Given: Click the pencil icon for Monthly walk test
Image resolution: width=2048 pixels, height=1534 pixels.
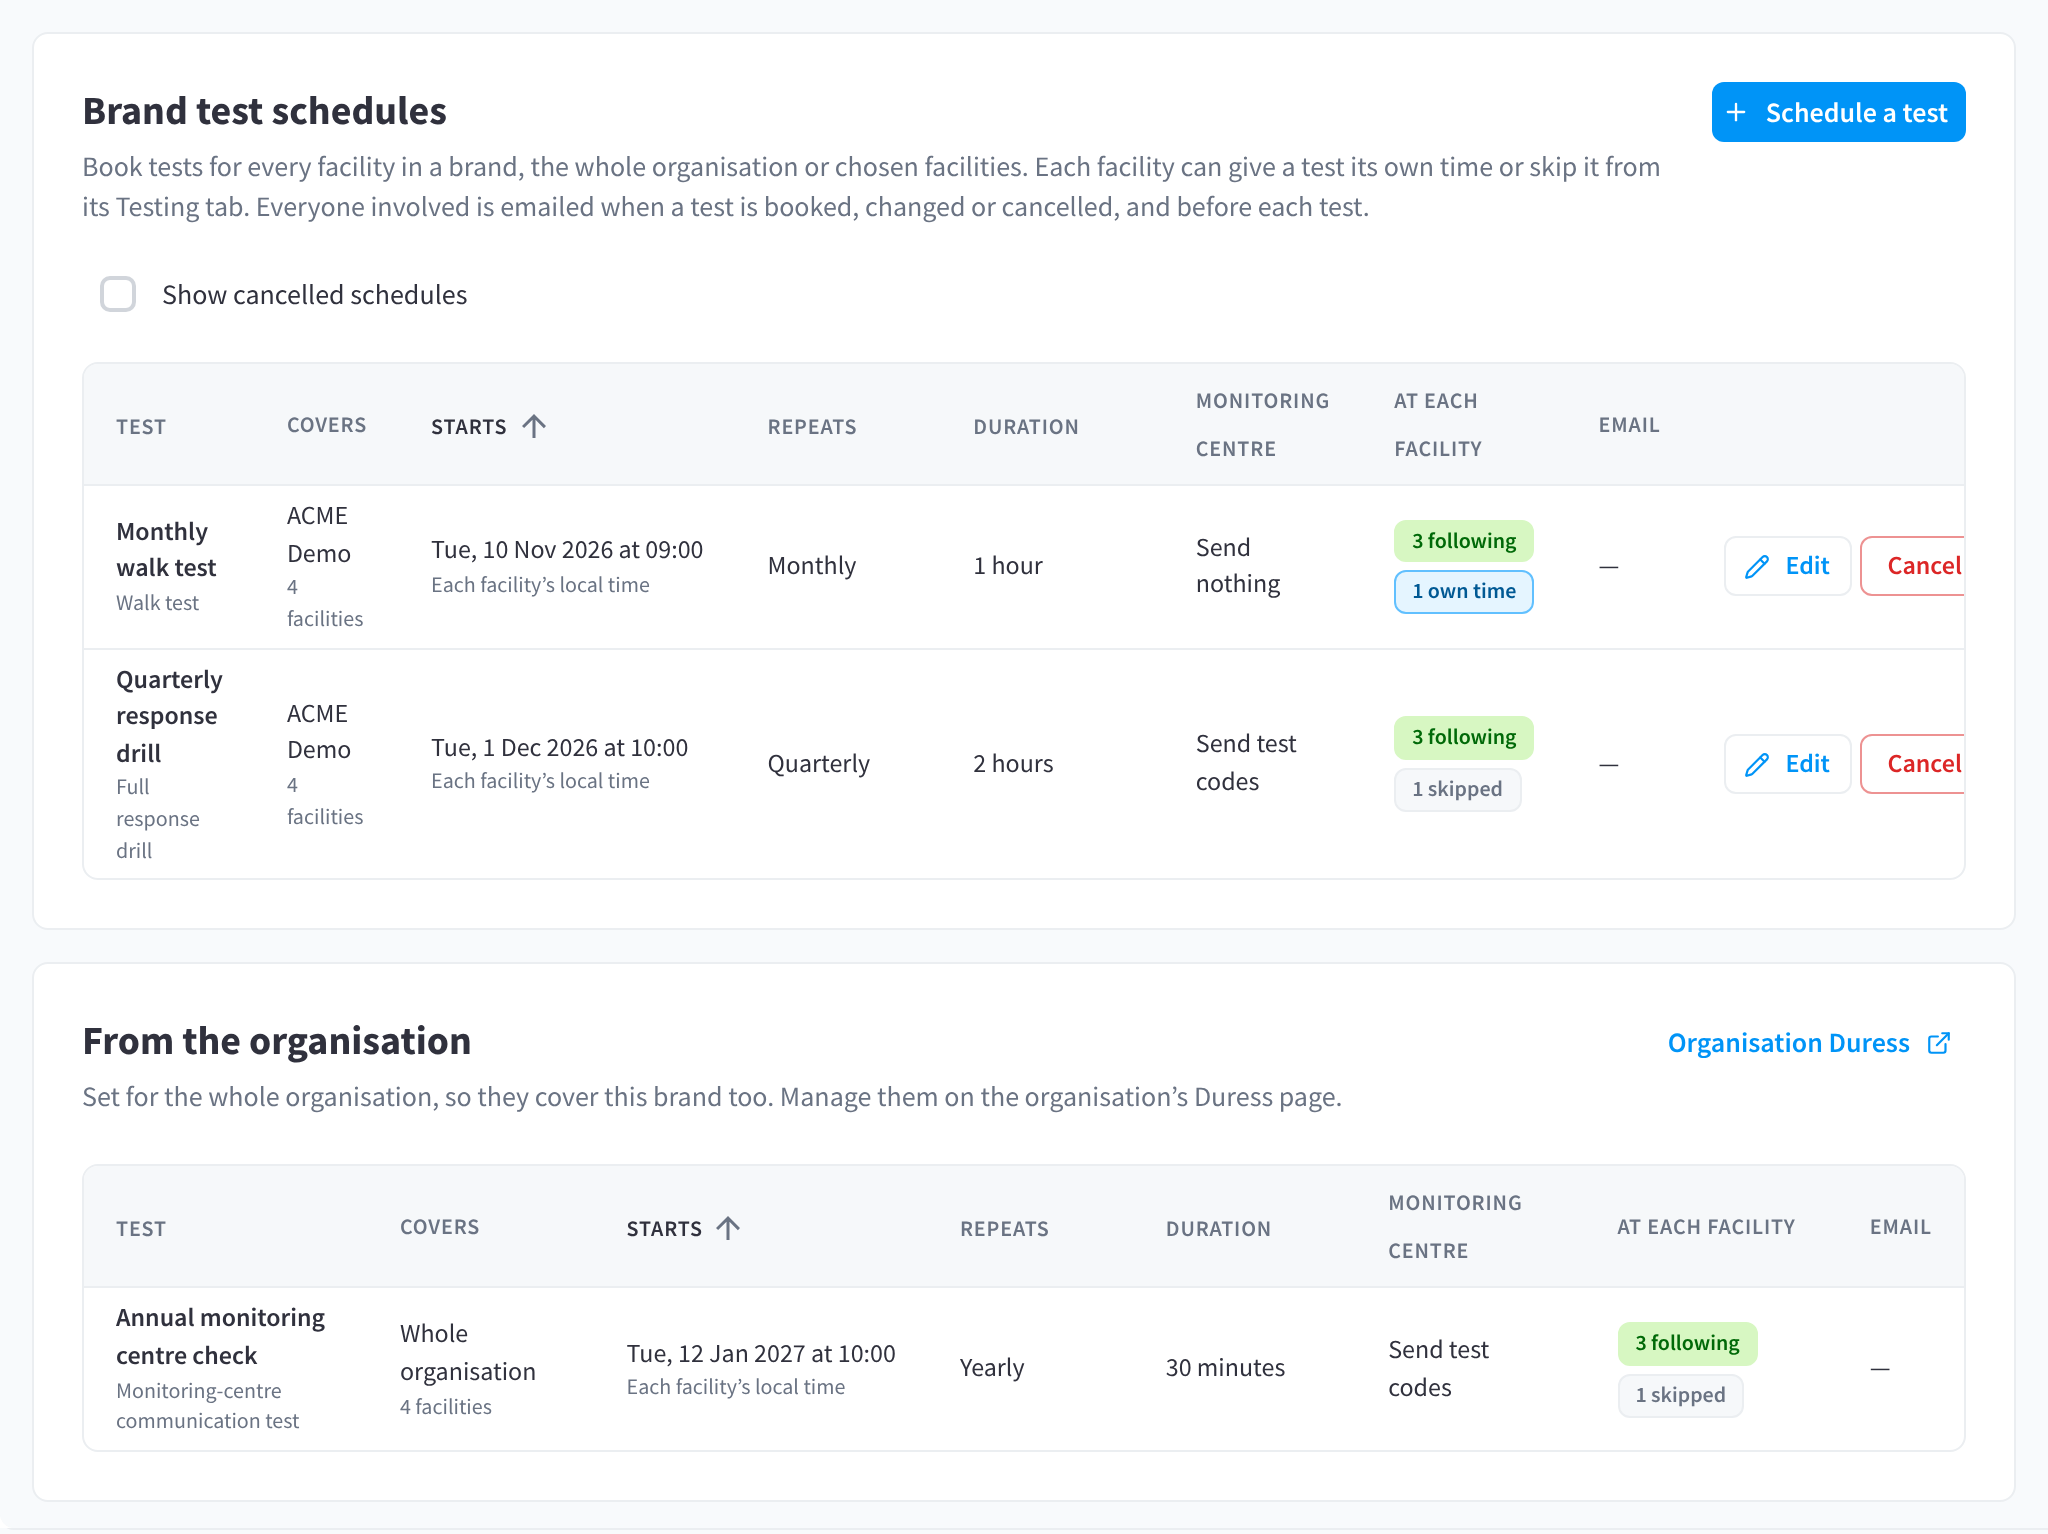Looking at the screenshot, I should (1757, 567).
